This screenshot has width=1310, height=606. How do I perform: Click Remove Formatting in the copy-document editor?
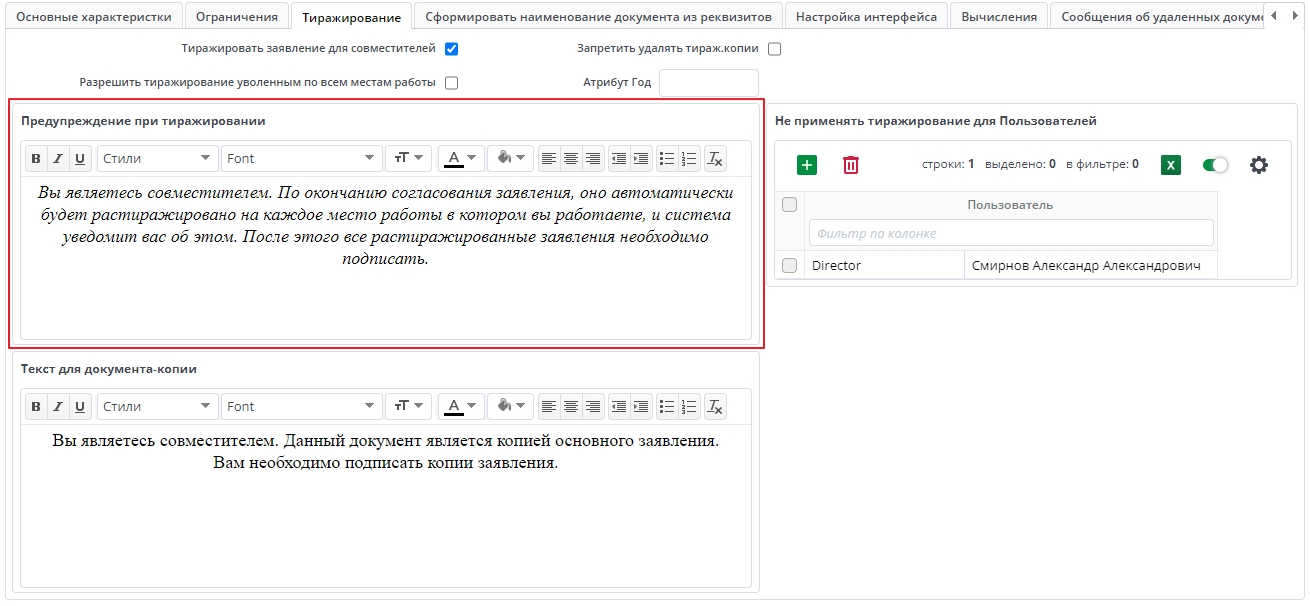pyautogui.click(x=715, y=406)
